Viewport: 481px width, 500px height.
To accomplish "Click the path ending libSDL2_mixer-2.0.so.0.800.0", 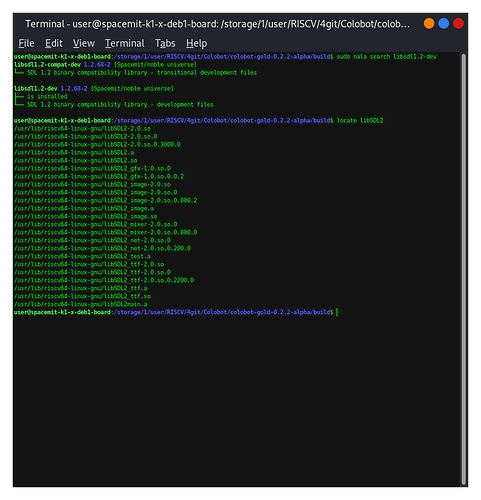I will (106, 233).
